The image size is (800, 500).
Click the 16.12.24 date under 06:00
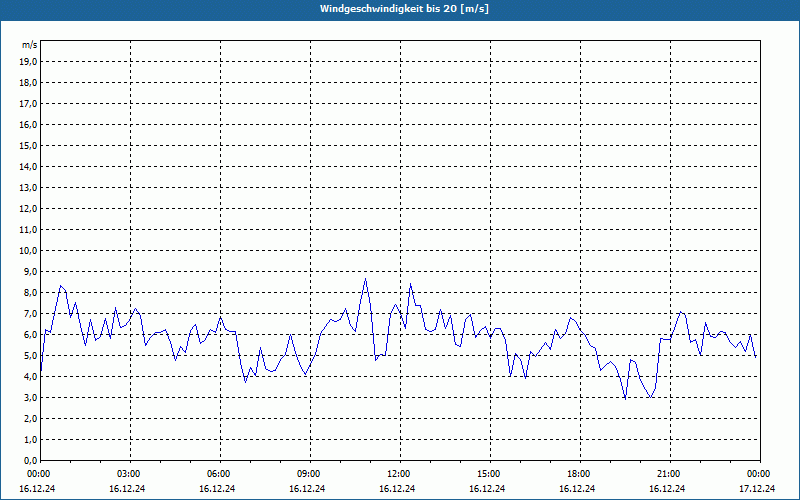tap(217, 488)
